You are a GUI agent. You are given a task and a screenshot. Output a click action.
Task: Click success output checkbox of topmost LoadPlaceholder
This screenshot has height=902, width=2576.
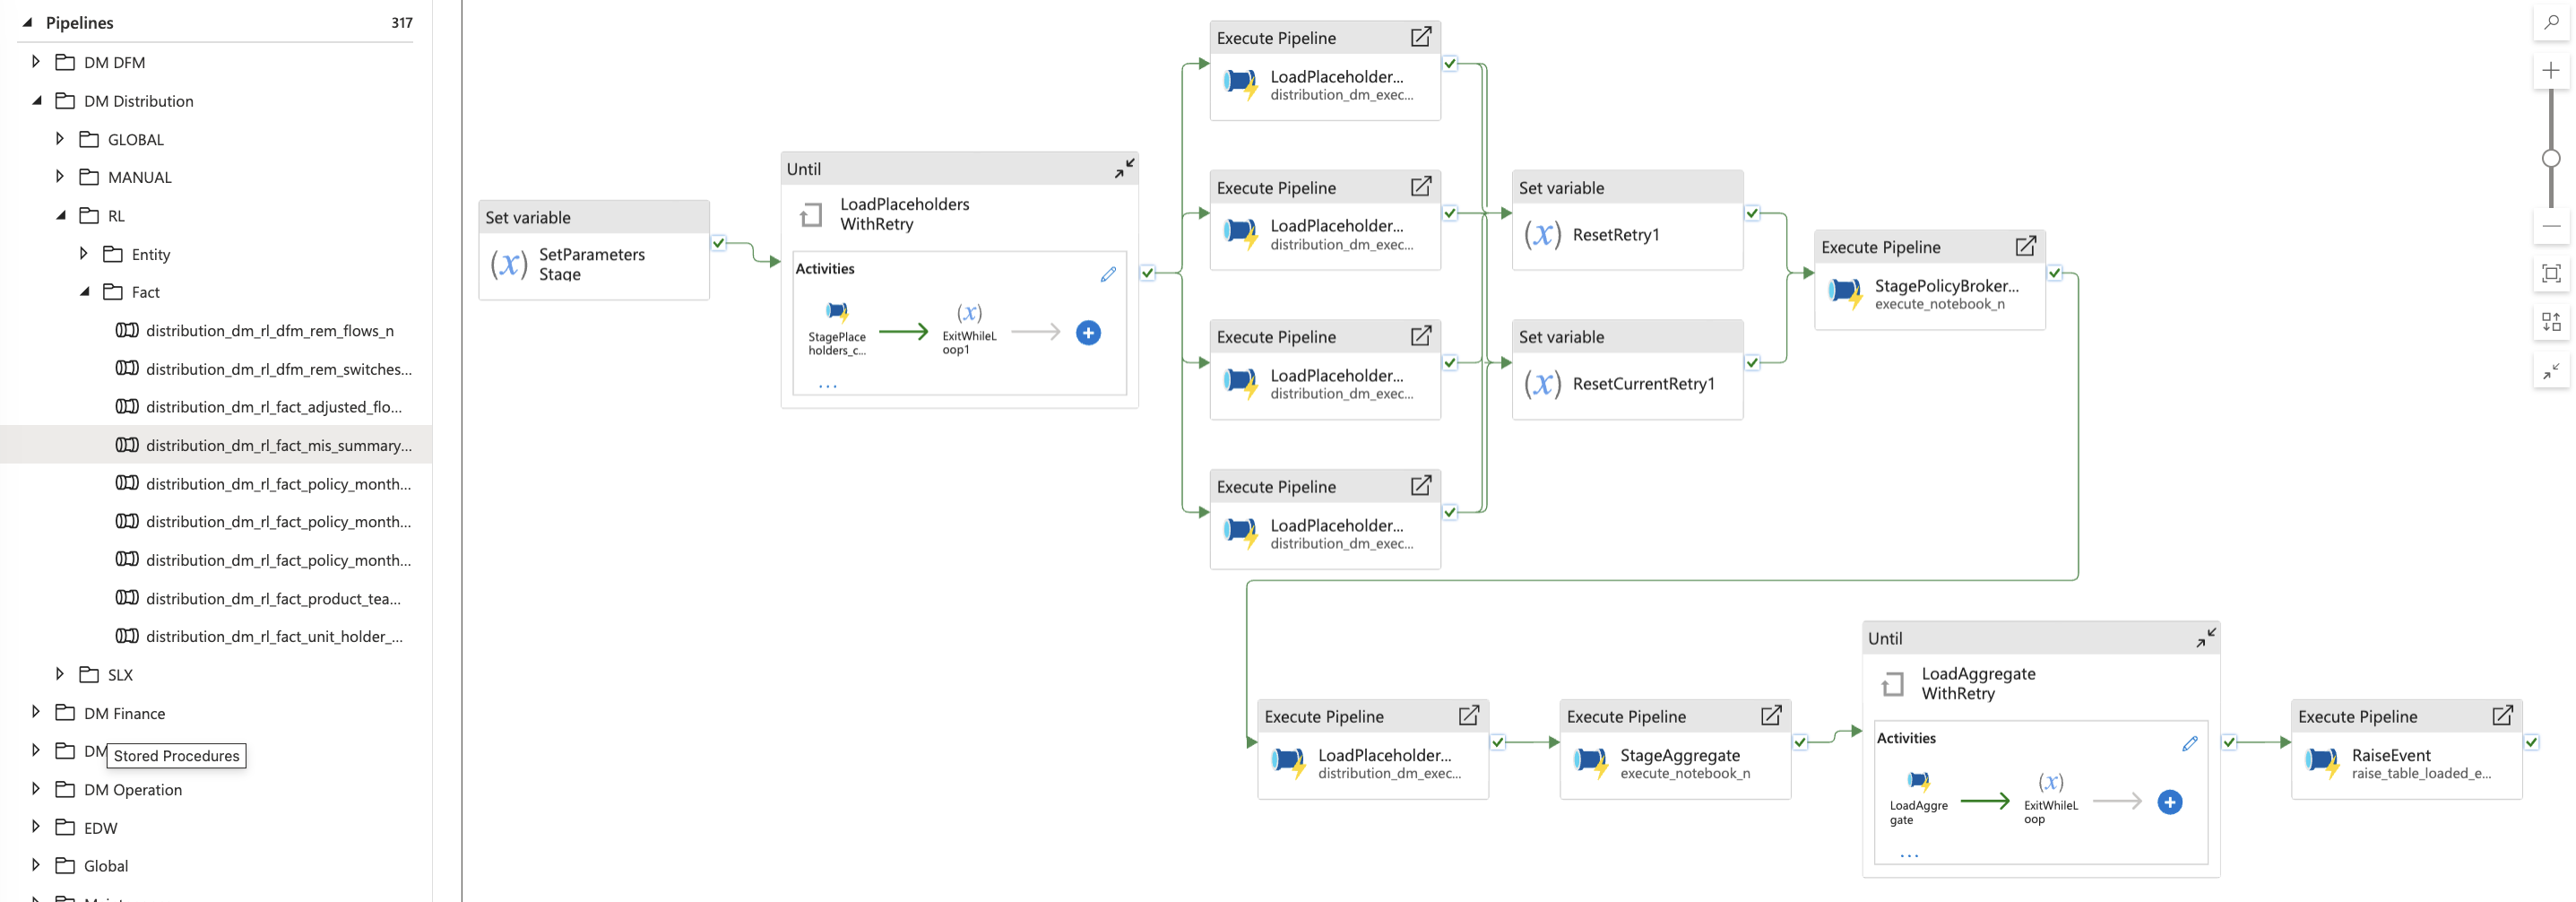click(1450, 64)
